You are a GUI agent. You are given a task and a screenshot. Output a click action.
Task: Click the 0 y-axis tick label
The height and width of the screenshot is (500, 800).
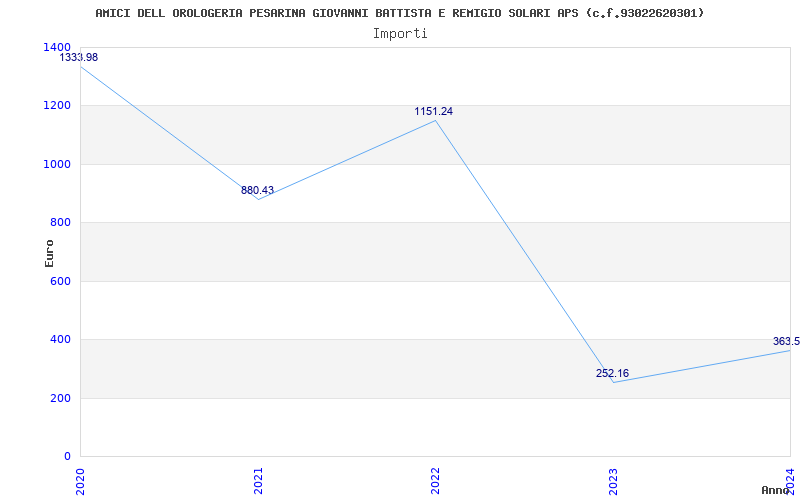[67, 456]
